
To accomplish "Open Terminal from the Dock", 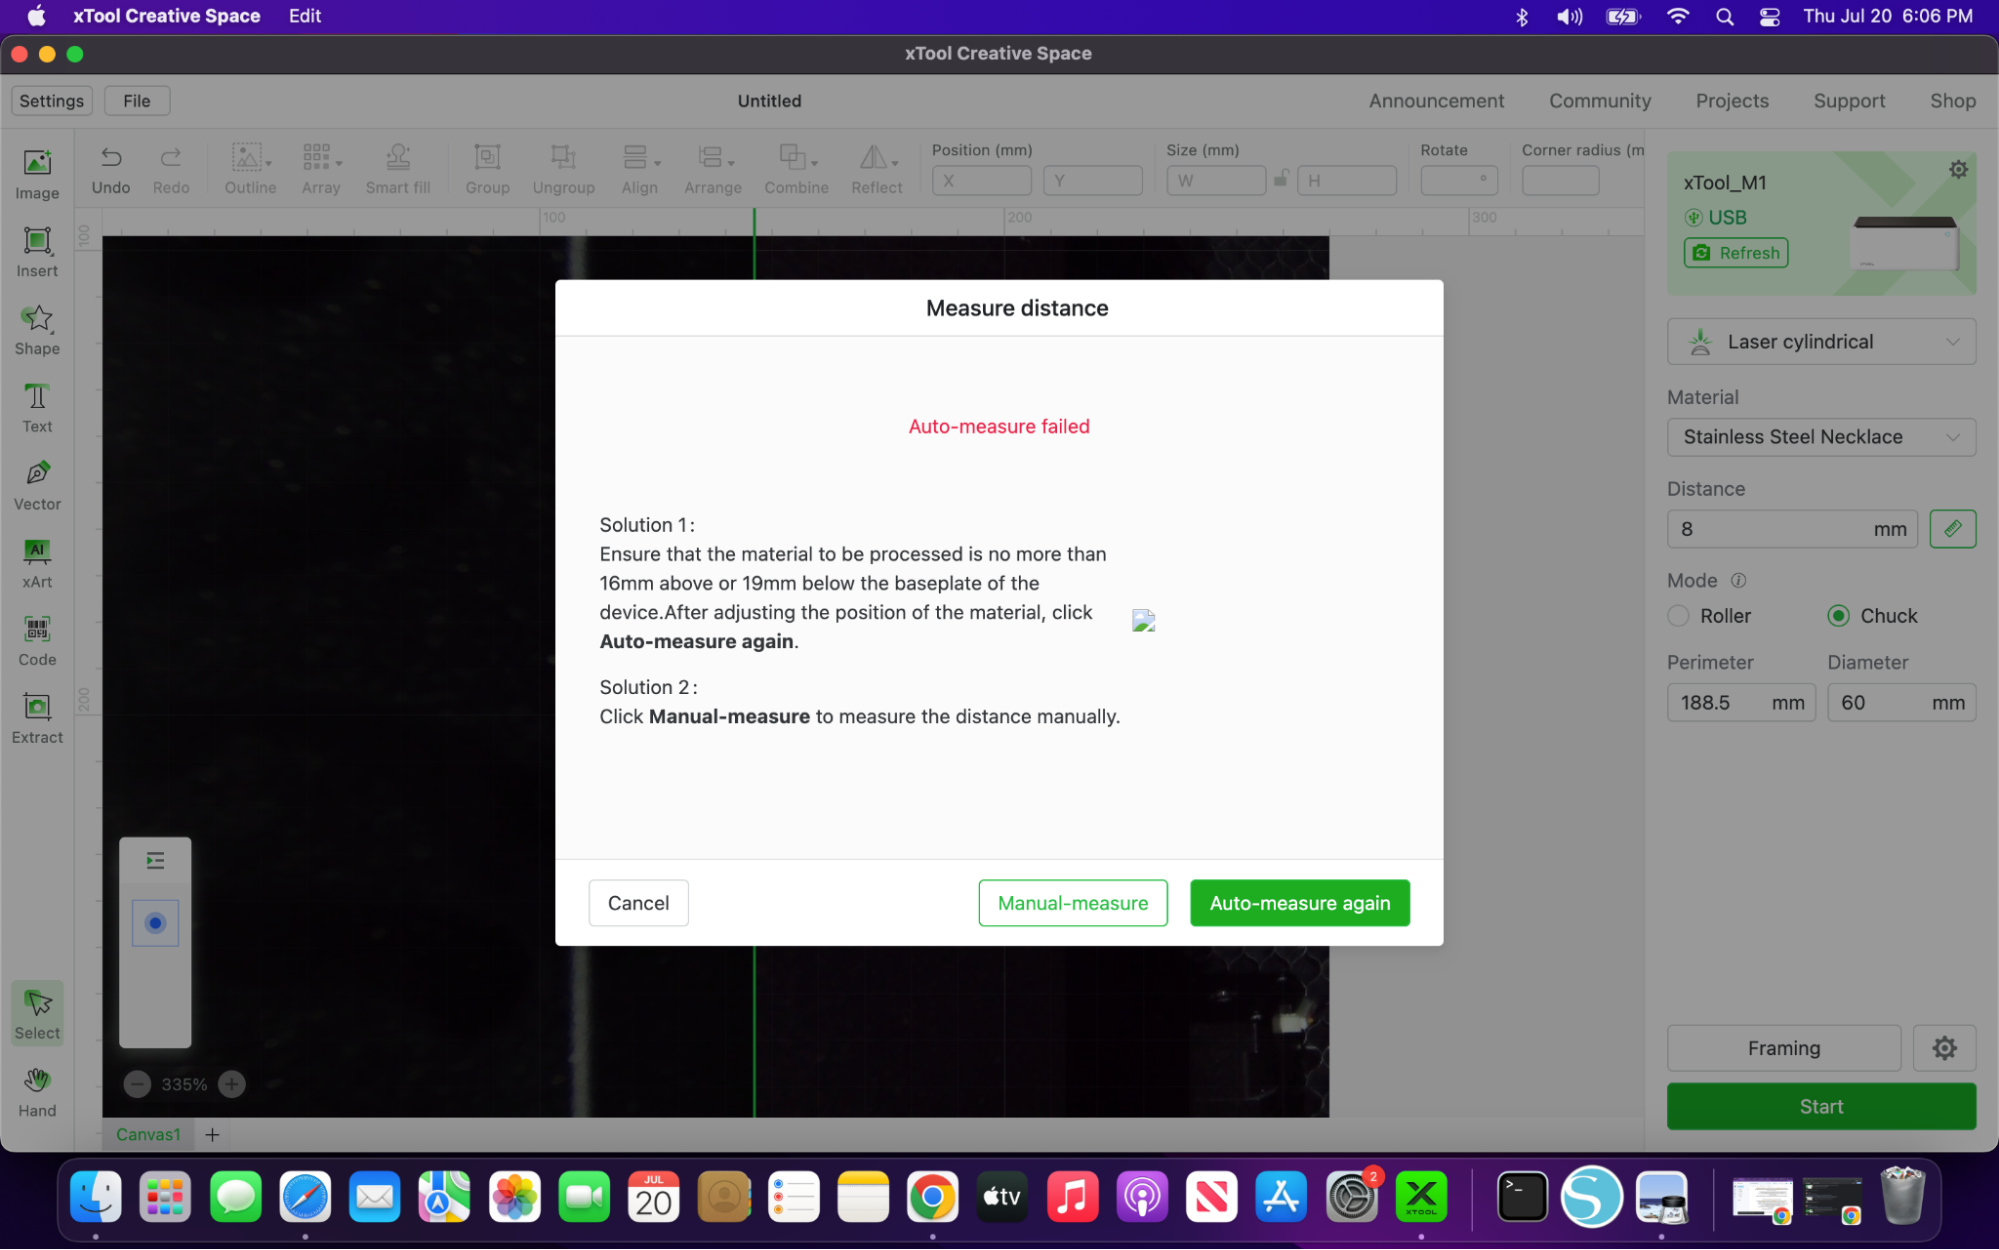I will coord(1522,1196).
